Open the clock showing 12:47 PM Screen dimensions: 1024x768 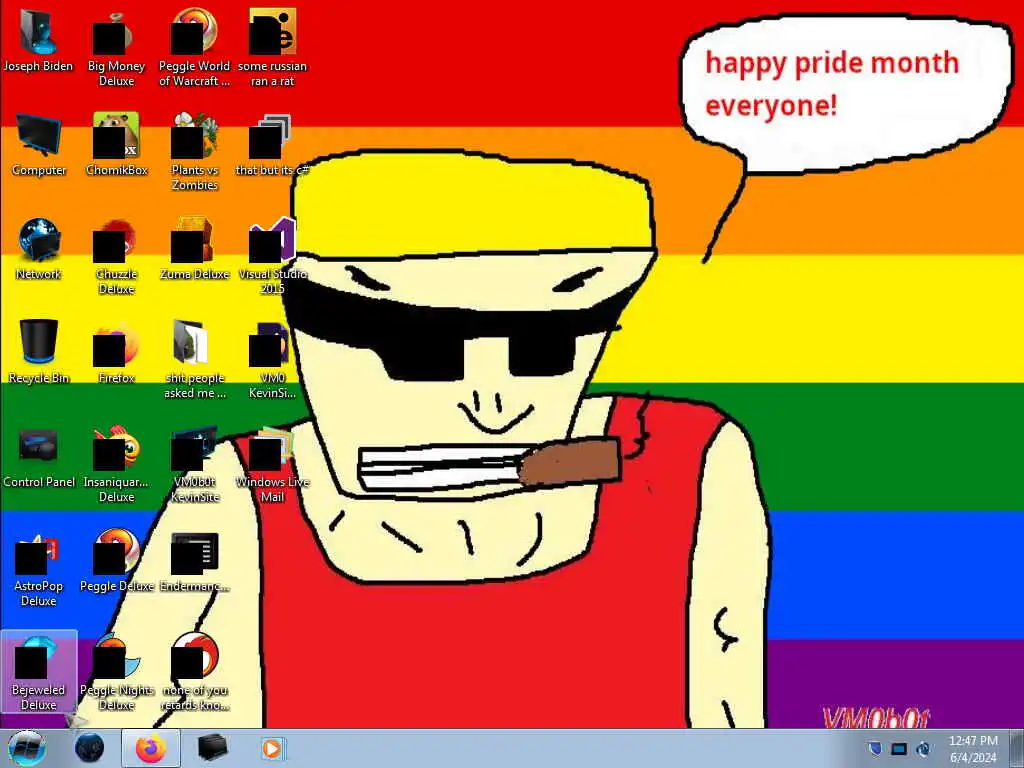(973, 748)
